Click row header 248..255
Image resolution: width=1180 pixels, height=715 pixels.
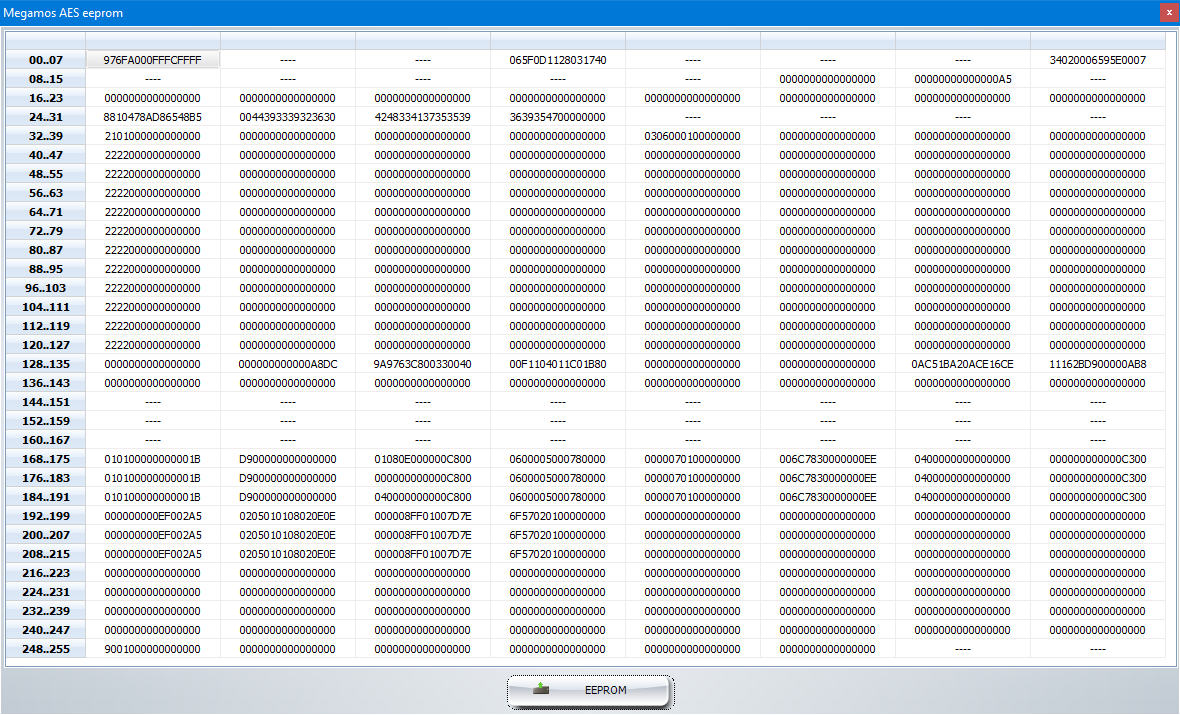46,650
